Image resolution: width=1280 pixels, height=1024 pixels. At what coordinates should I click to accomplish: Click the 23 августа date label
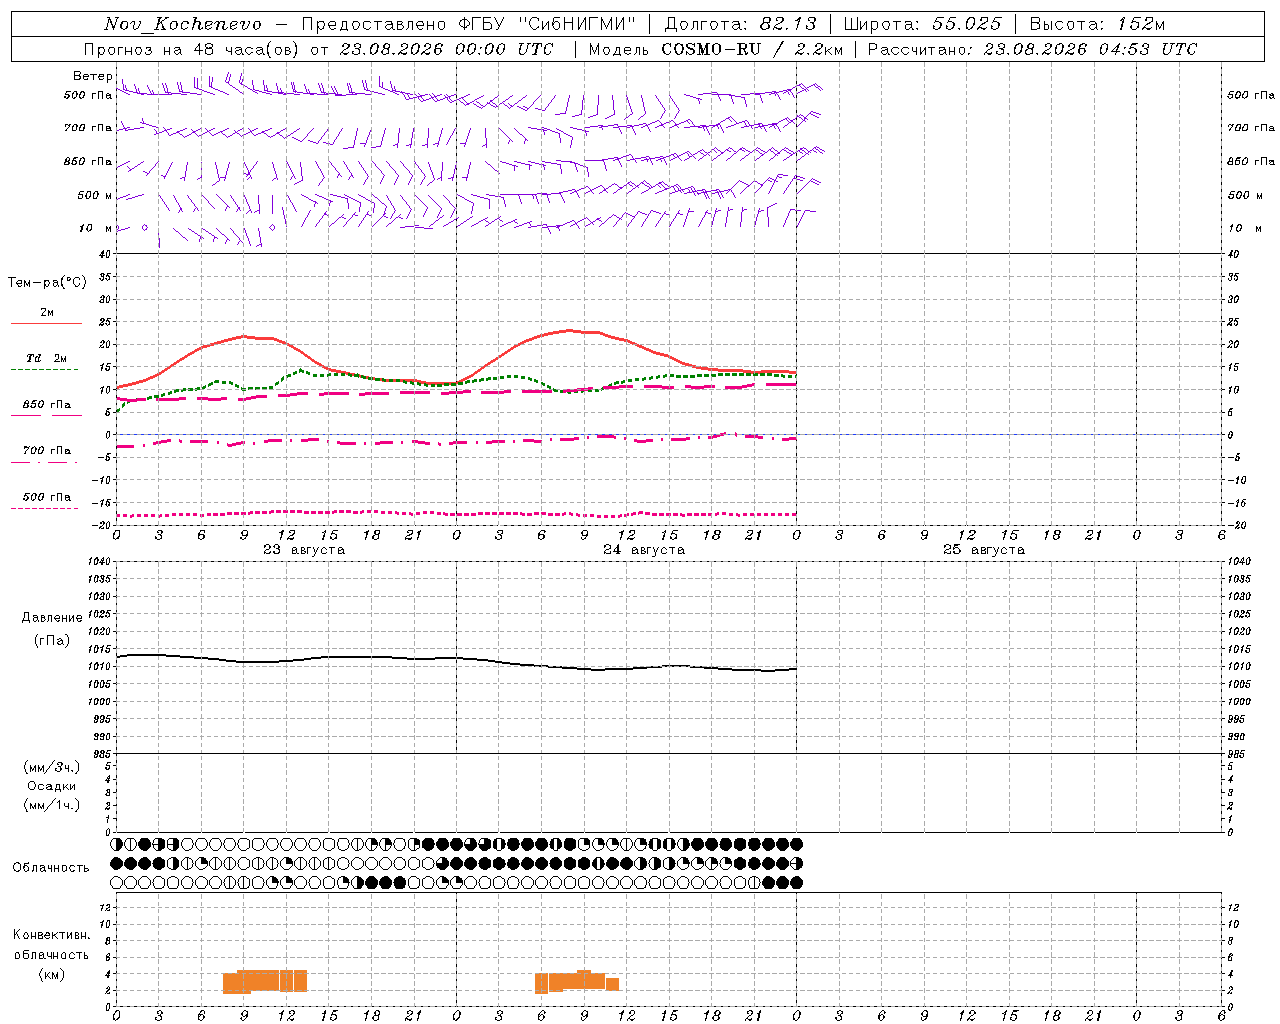click(304, 550)
